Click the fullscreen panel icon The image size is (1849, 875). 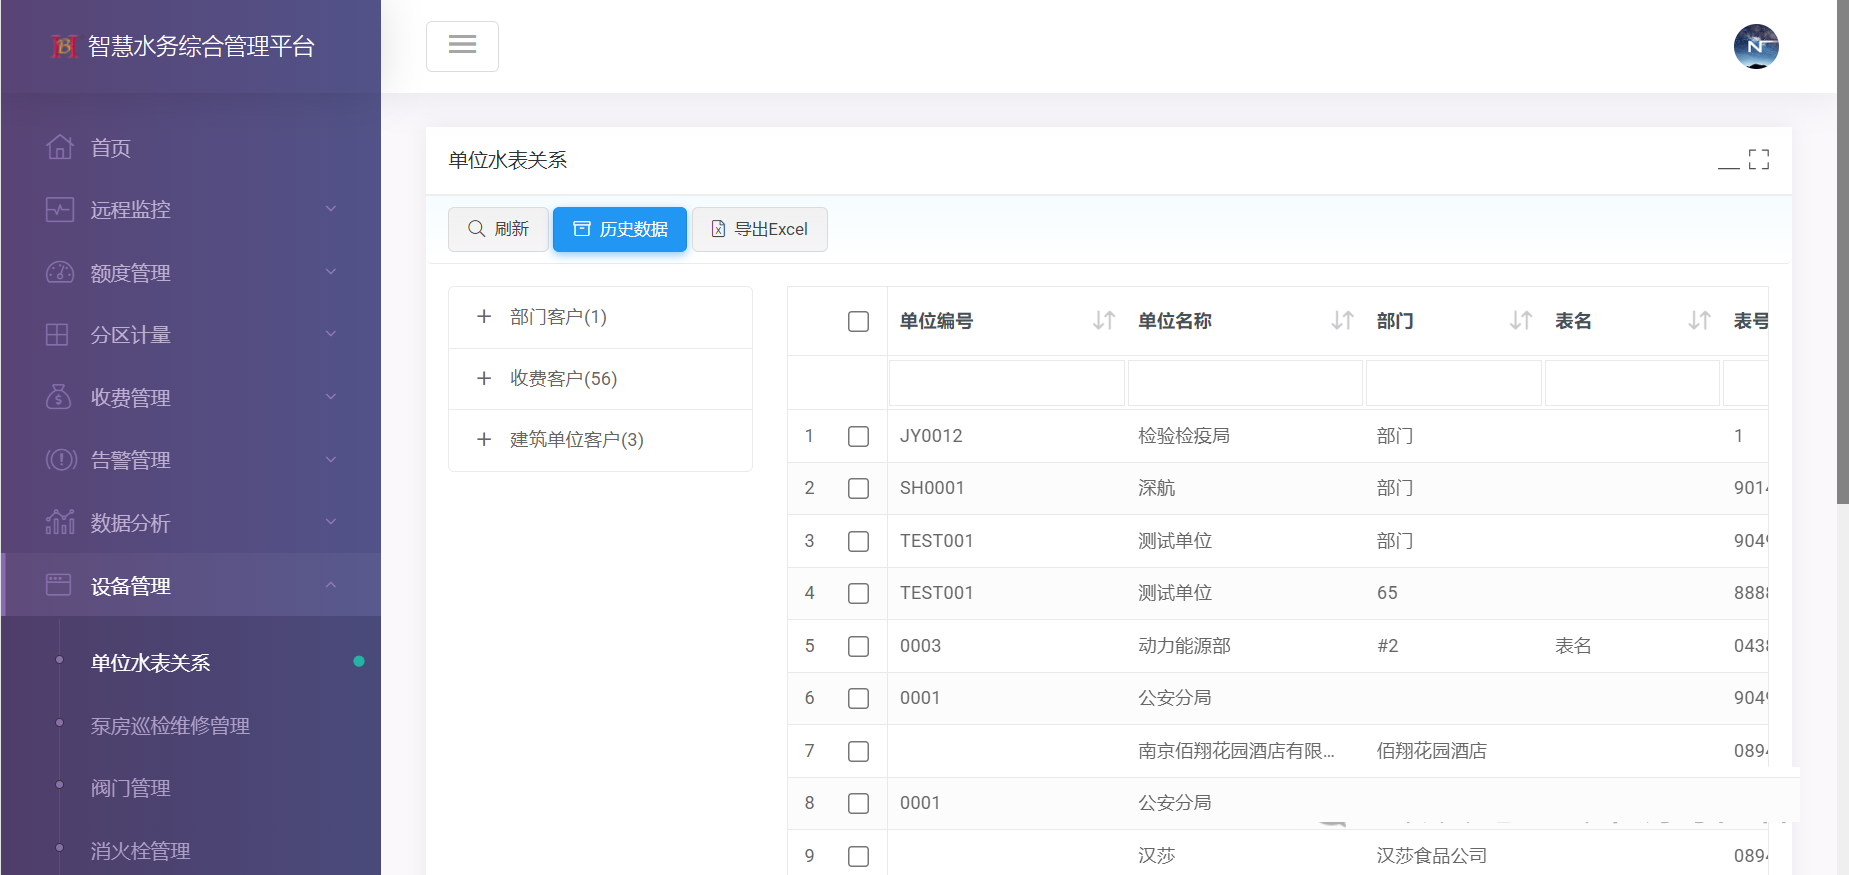[1759, 160]
